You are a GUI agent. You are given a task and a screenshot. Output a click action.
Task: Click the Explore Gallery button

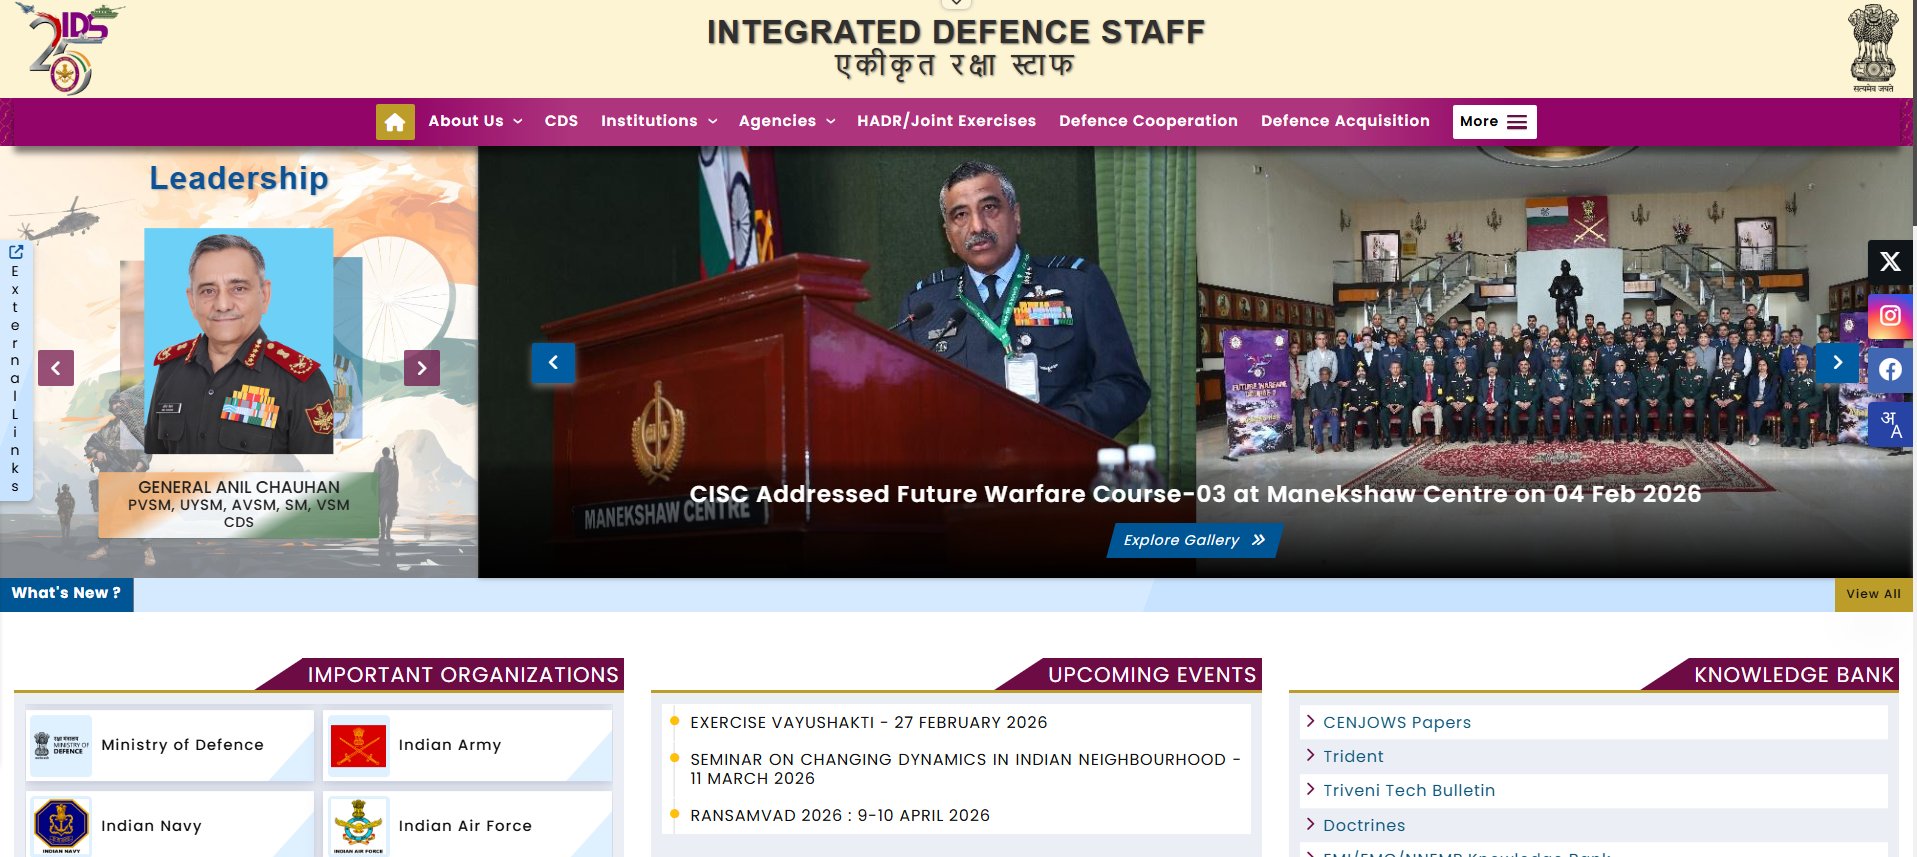tap(1193, 540)
